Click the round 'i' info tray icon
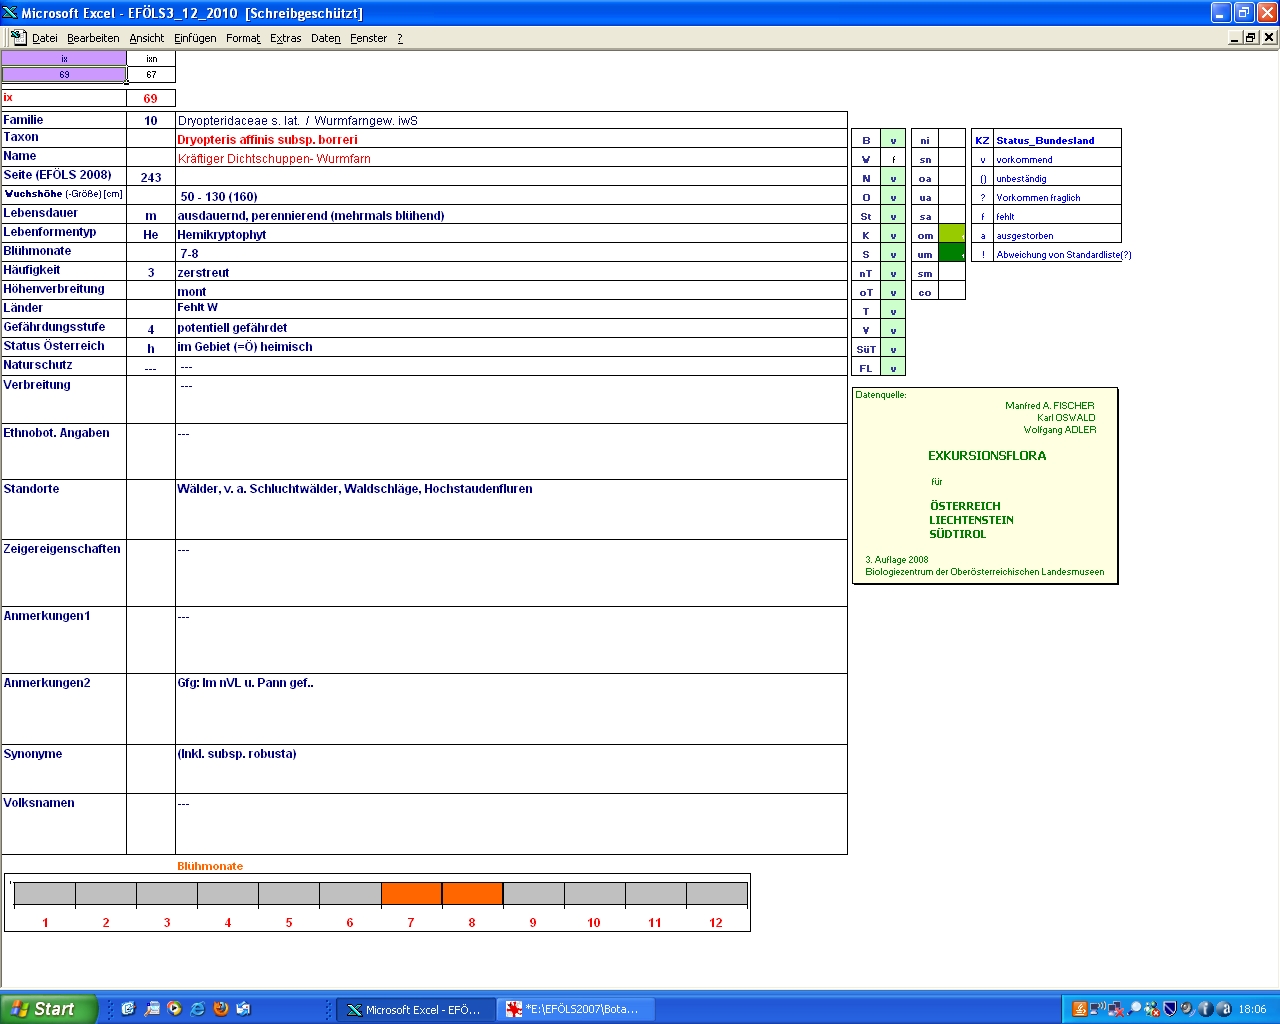 (1205, 1009)
